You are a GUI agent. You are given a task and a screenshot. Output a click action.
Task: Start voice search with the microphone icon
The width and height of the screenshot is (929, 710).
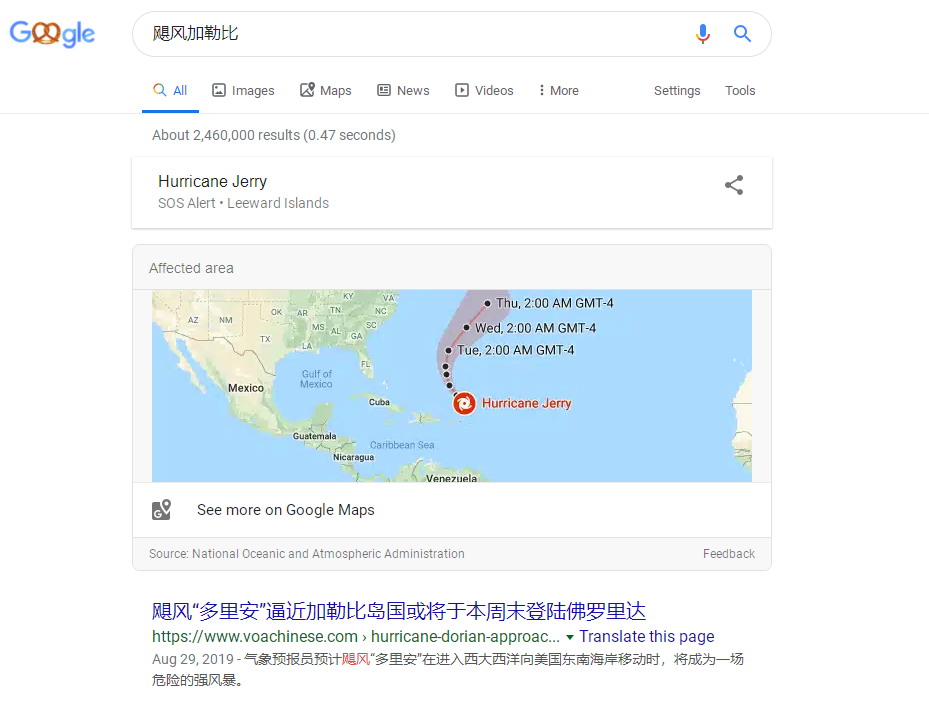pyautogui.click(x=703, y=34)
